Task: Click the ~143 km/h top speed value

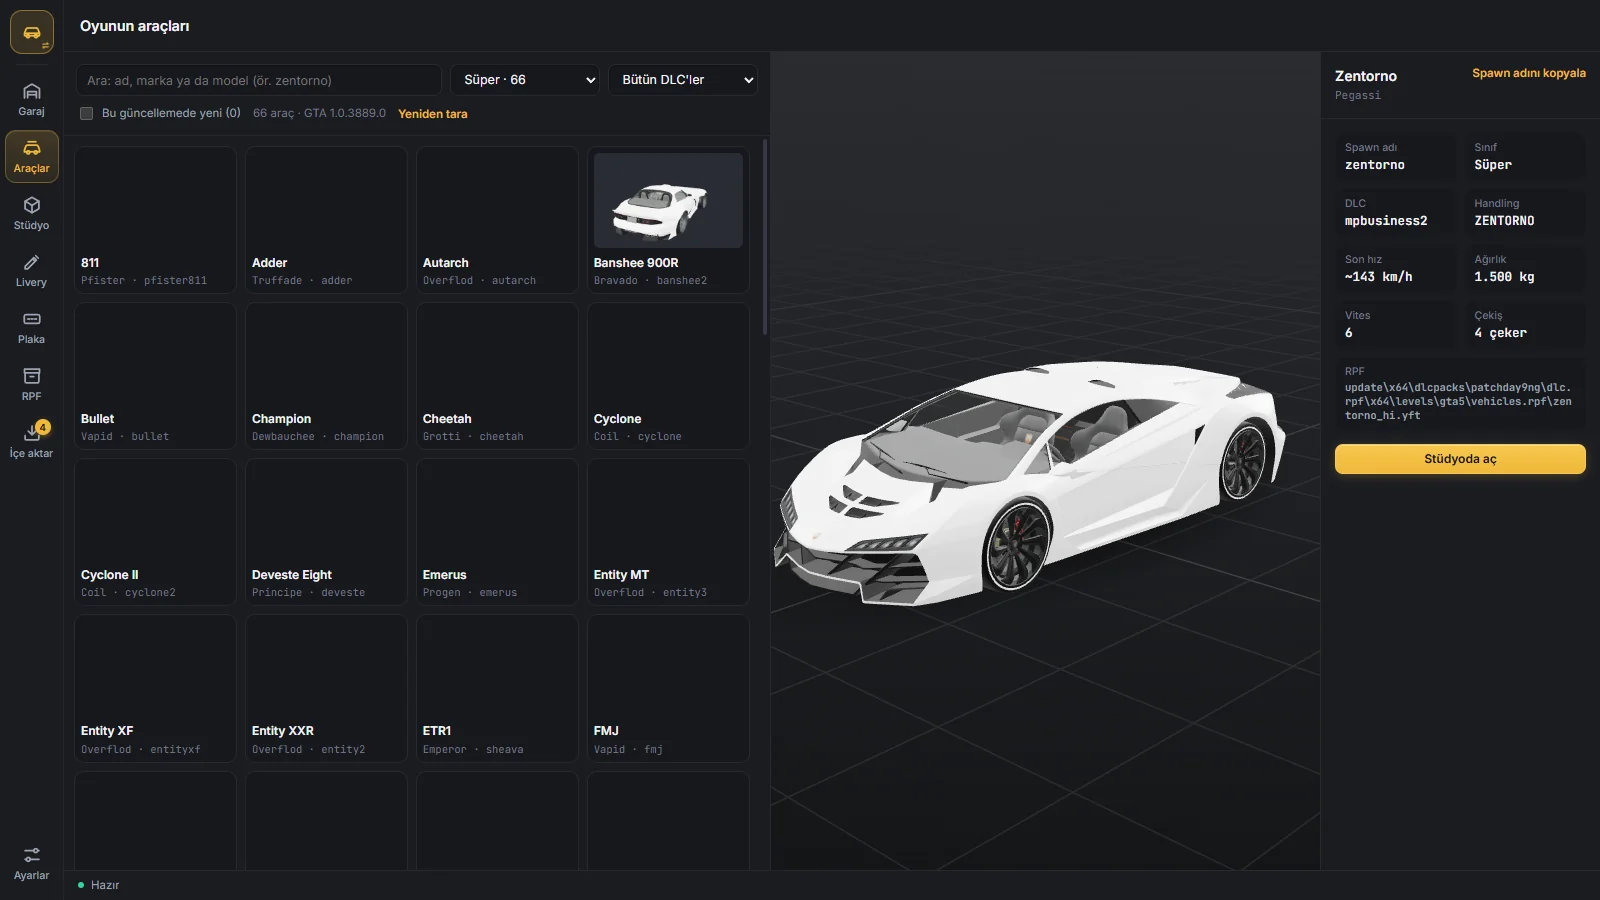Action: pyautogui.click(x=1379, y=277)
